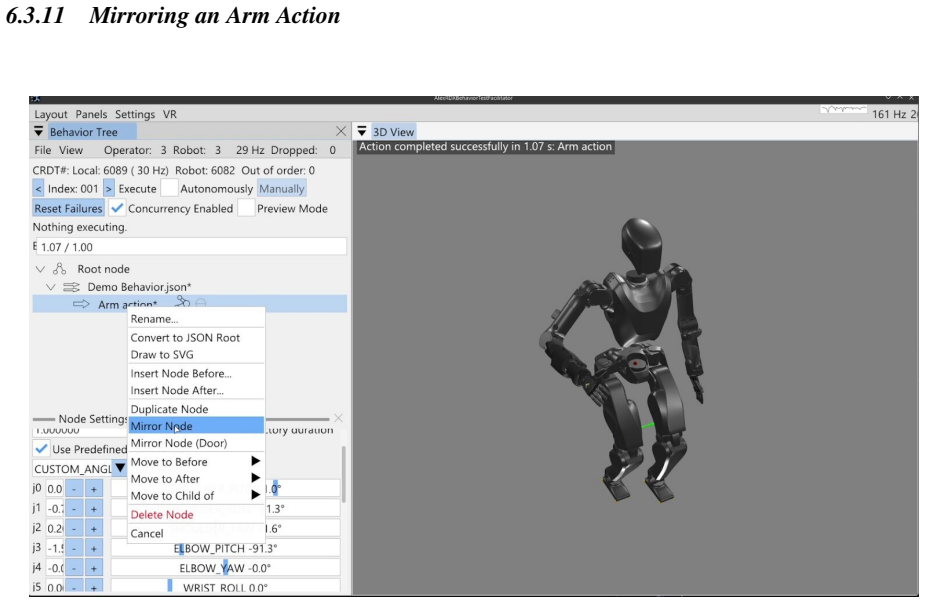Click the Demo Behavior.json sequence icon
The height and width of the screenshot is (603, 925).
tap(71, 287)
